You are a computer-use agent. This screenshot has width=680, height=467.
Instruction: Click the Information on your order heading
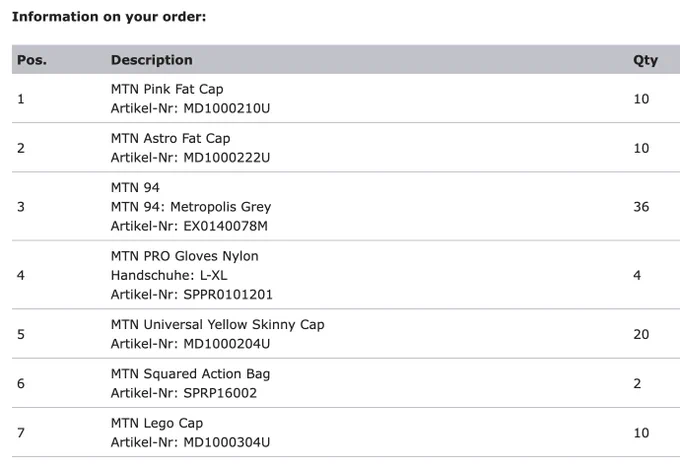click(x=109, y=17)
